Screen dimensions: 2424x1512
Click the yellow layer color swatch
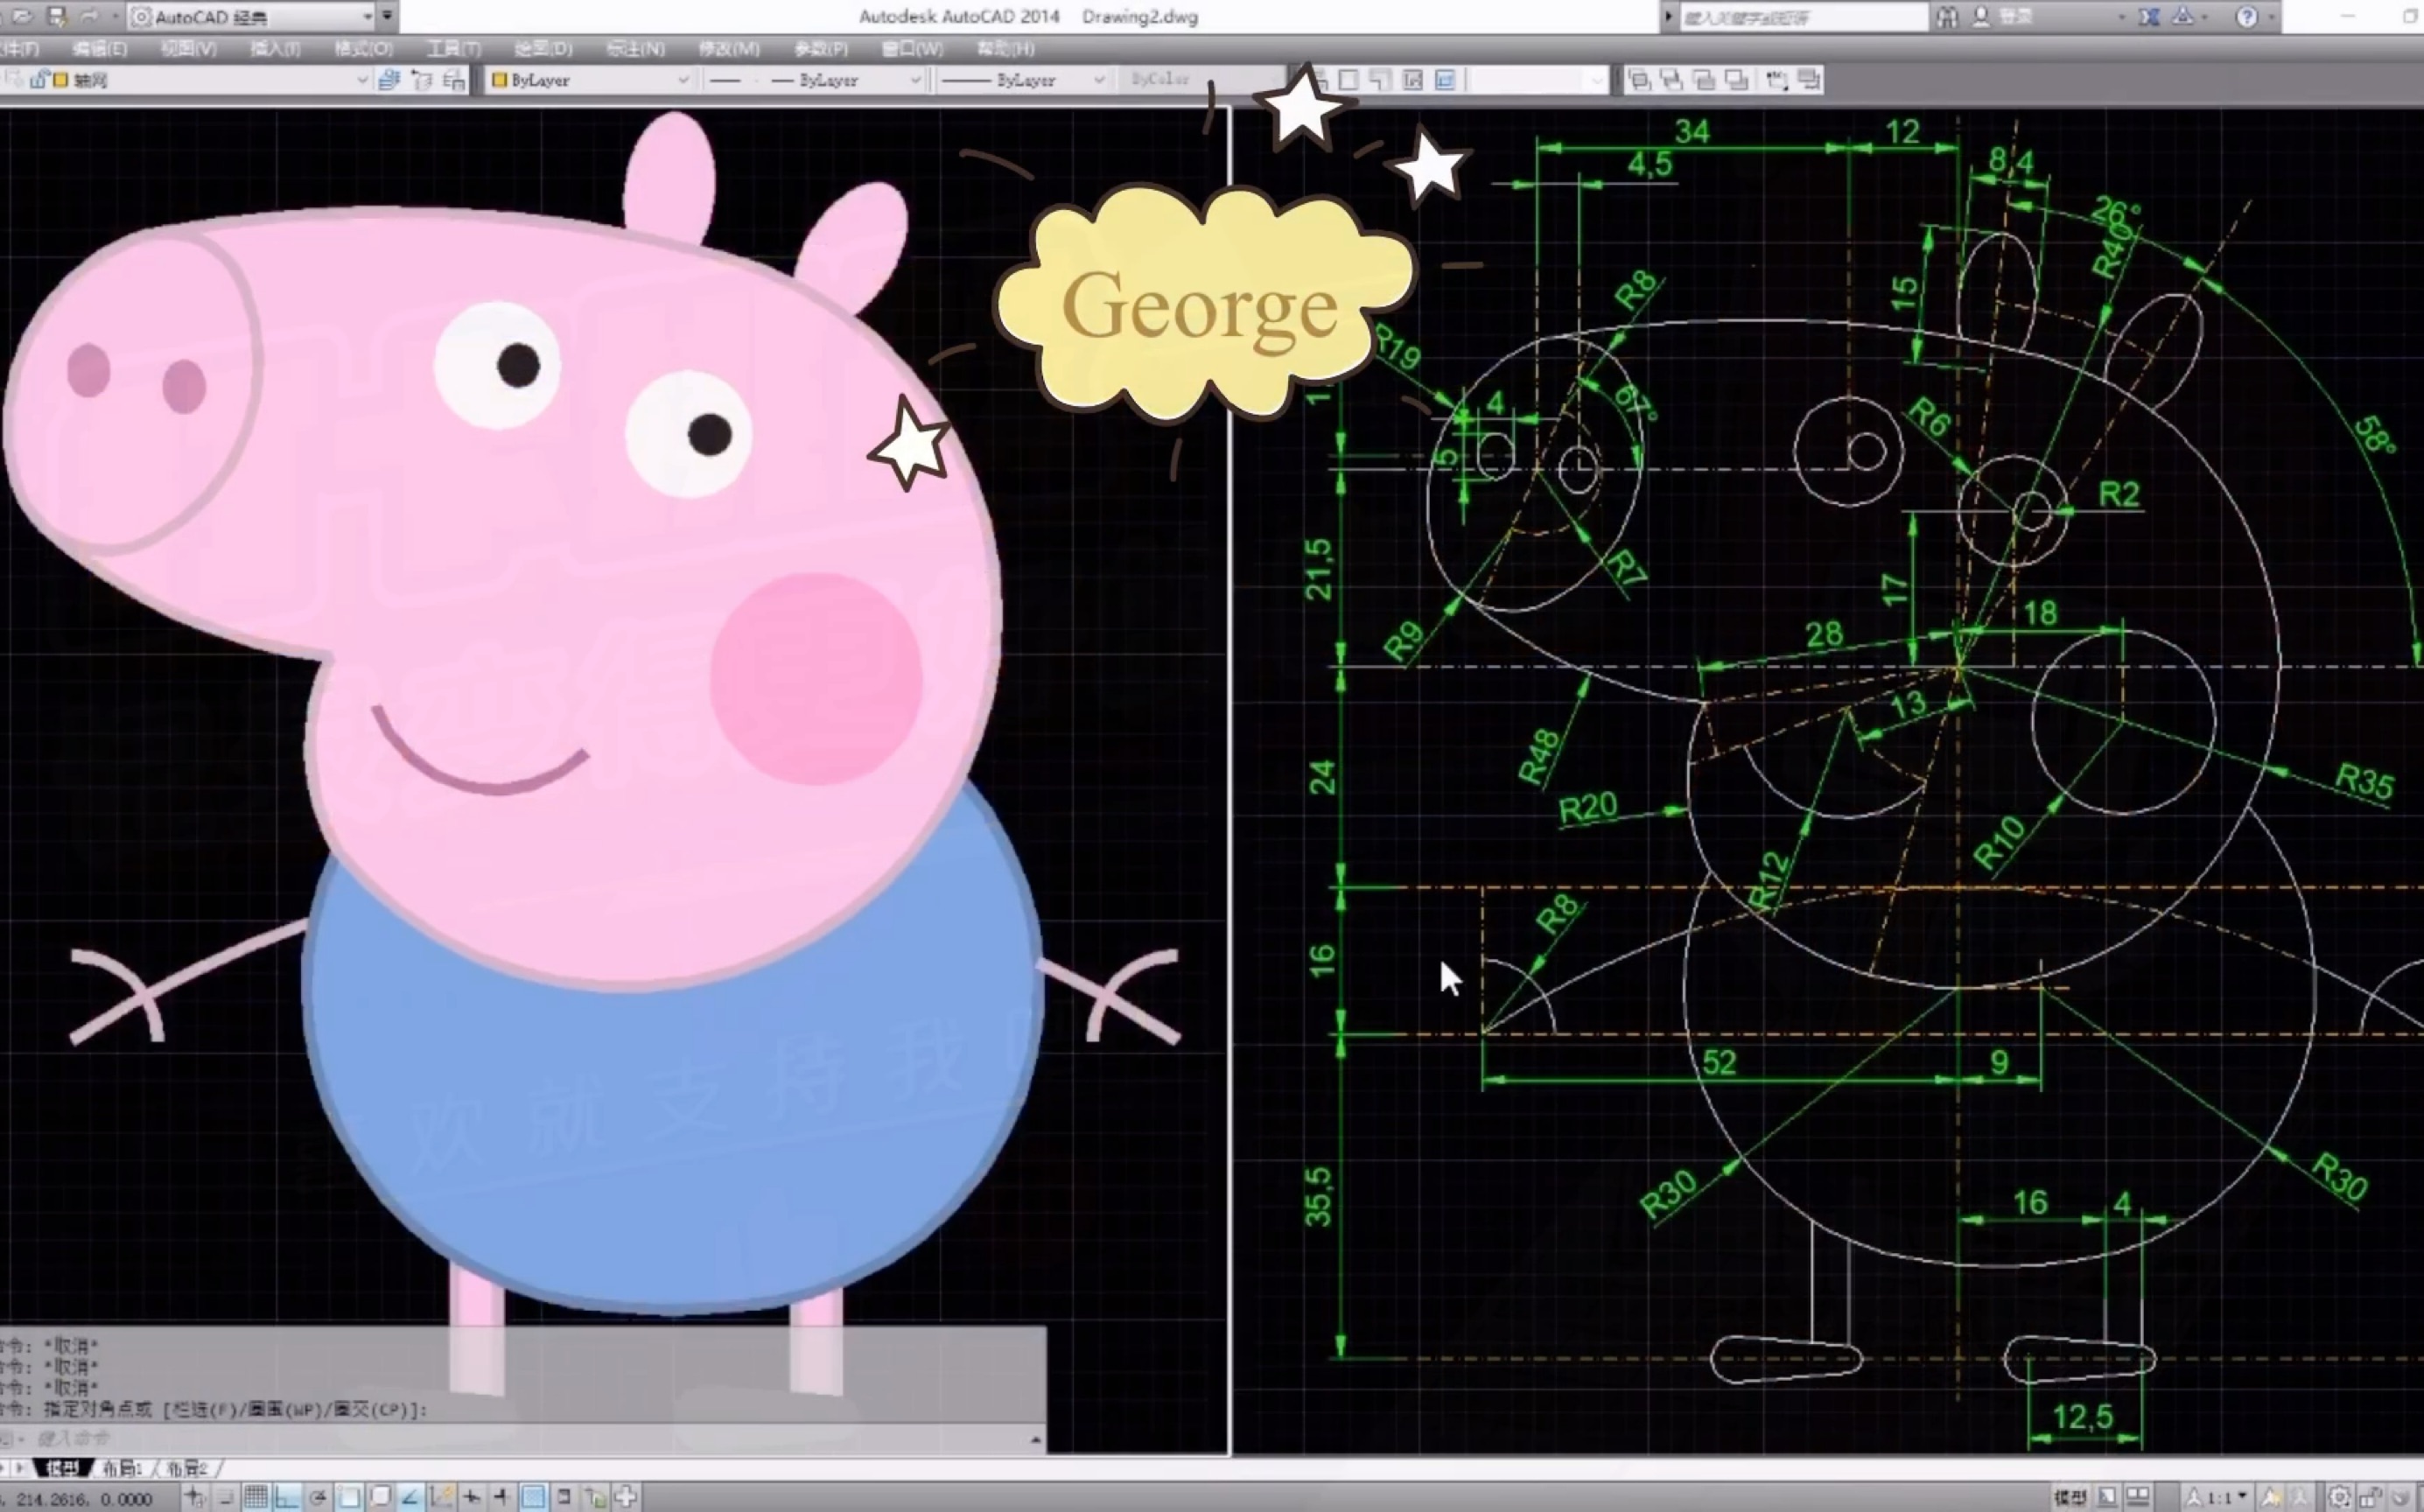tap(61, 80)
